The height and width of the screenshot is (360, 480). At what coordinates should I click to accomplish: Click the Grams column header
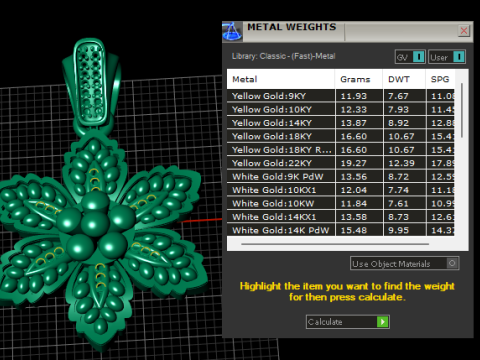(x=359, y=79)
